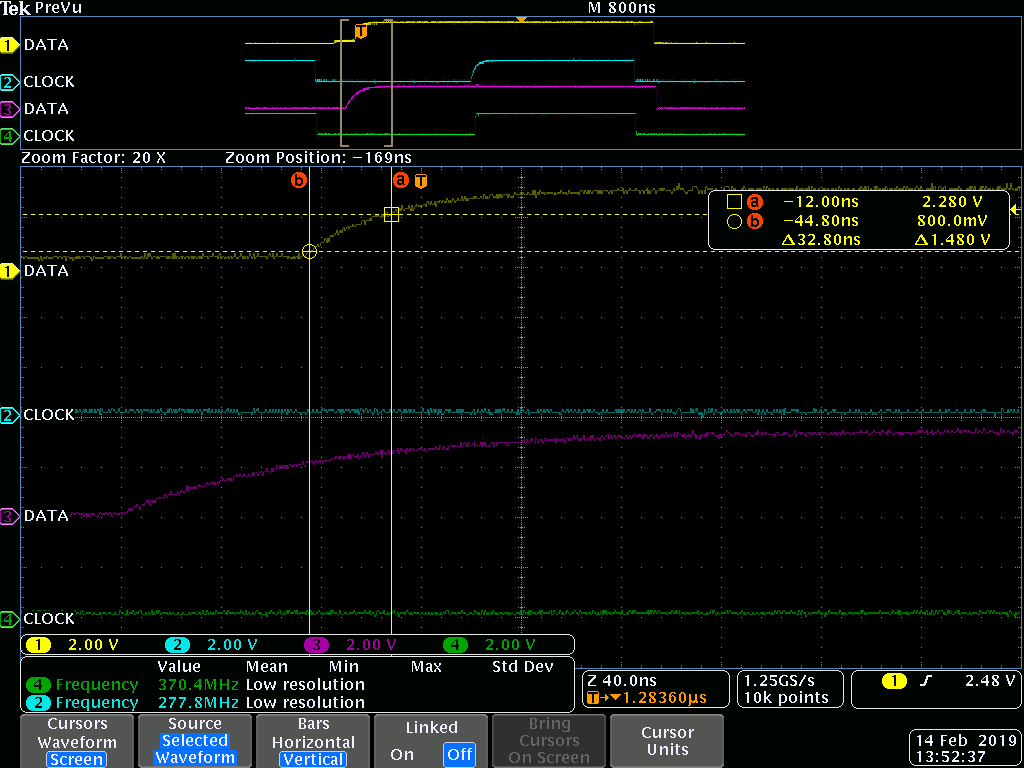Click cursor b label at top of waveform
Screen dimensions: 1024x768
point(299,179)
